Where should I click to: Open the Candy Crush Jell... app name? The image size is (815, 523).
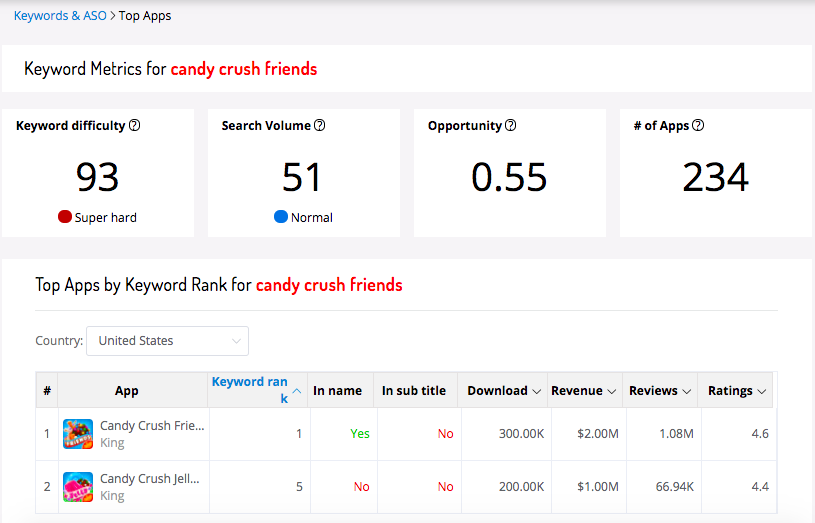(150, 478)
